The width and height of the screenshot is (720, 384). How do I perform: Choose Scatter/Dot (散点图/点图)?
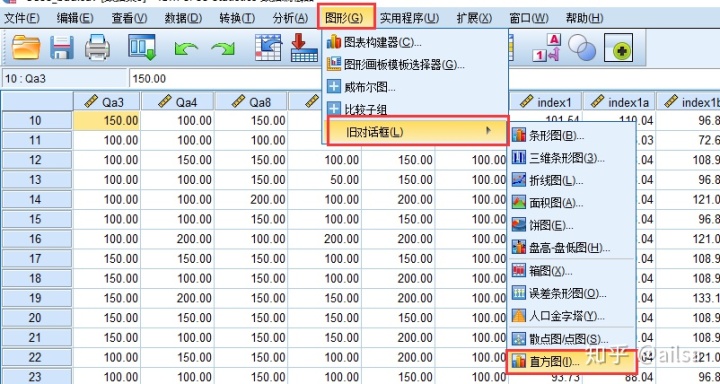point(571,339)
